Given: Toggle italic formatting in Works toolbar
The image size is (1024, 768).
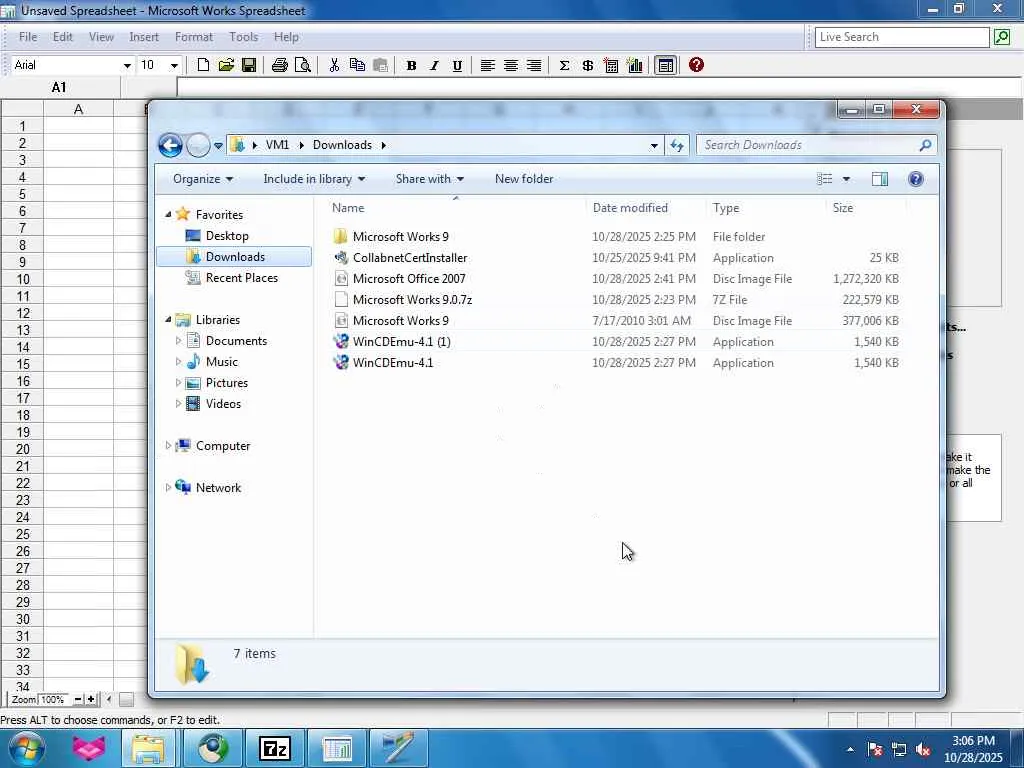Looking at the screenshot, I should tap(434, 65).
